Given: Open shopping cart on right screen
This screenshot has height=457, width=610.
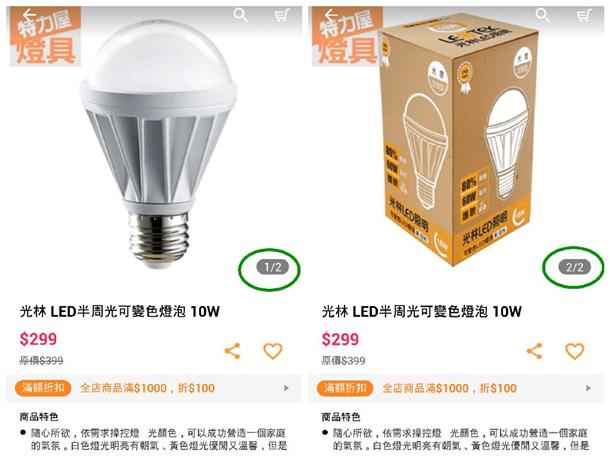Looking at the screenshot, I should coord(584,16).
